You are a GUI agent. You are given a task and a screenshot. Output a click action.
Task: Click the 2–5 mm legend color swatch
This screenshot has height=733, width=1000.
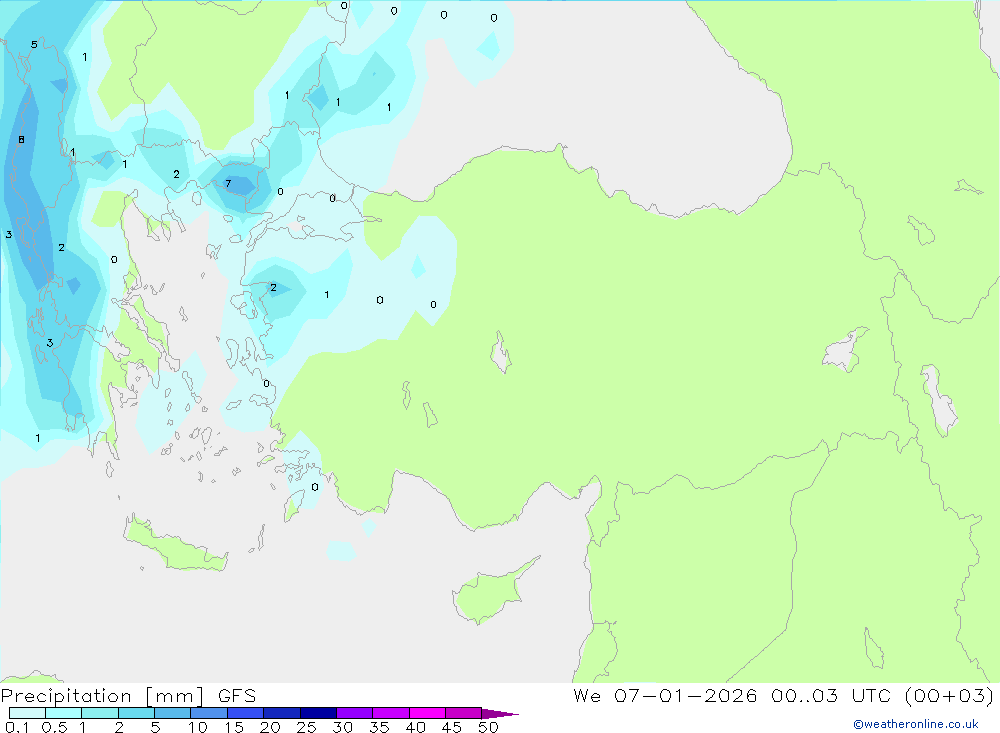tap(136, 713)
